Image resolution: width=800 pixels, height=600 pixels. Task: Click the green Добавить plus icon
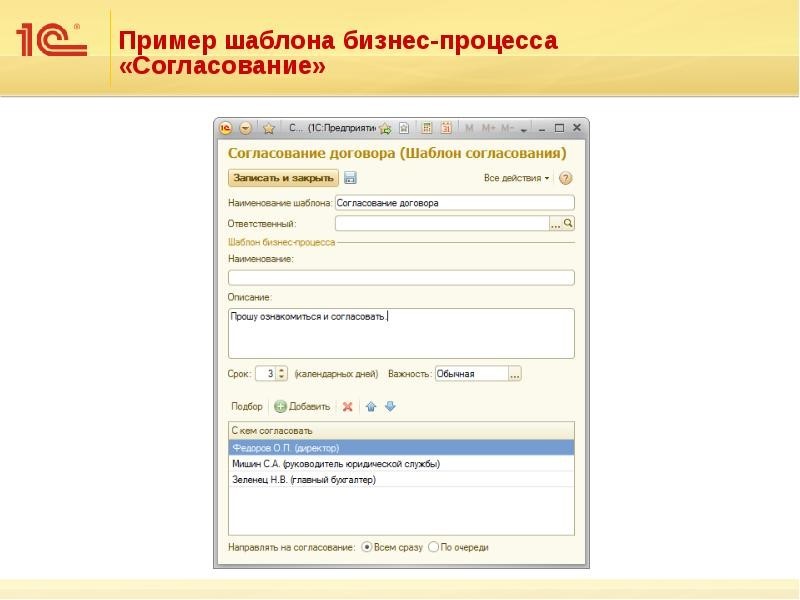[281, 407]
